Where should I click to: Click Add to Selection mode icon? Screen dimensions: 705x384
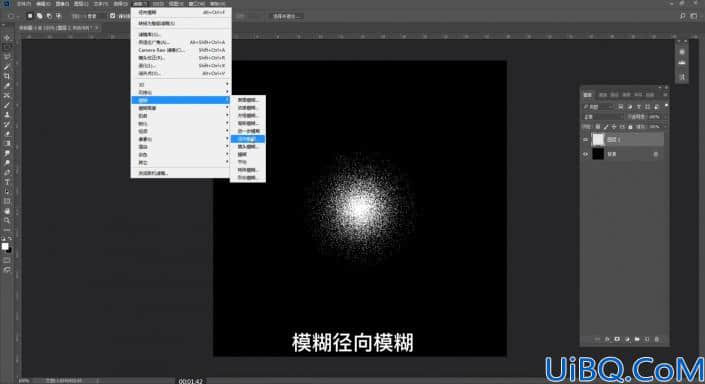coord(40,16)
